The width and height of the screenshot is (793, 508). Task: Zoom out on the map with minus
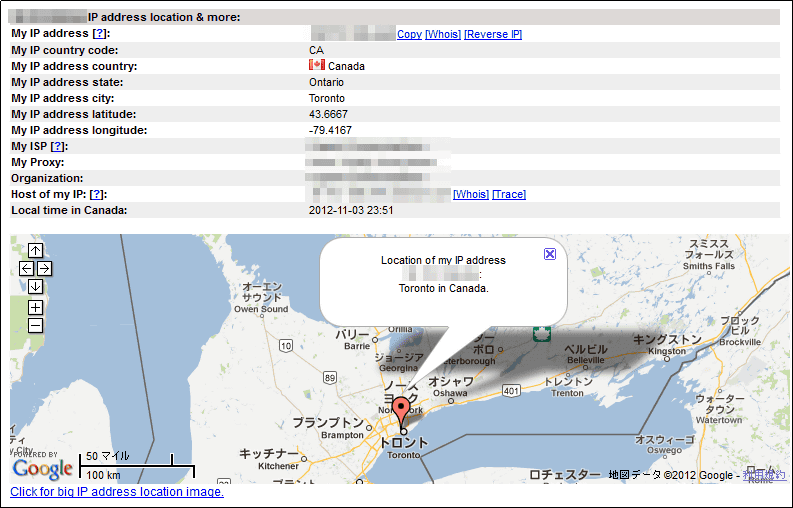[x=35, y=325]
